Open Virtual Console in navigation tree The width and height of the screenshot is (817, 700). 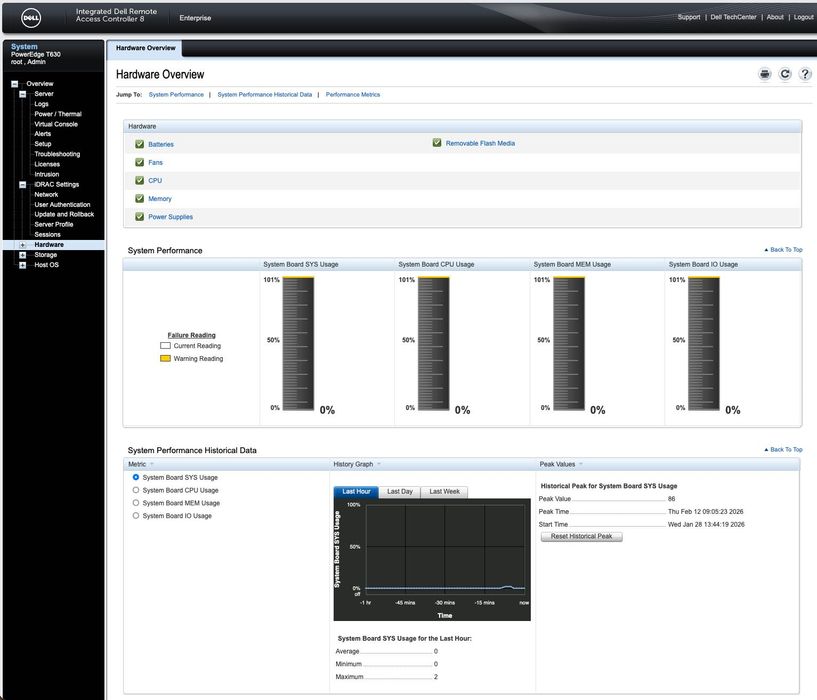pos(56,125)
